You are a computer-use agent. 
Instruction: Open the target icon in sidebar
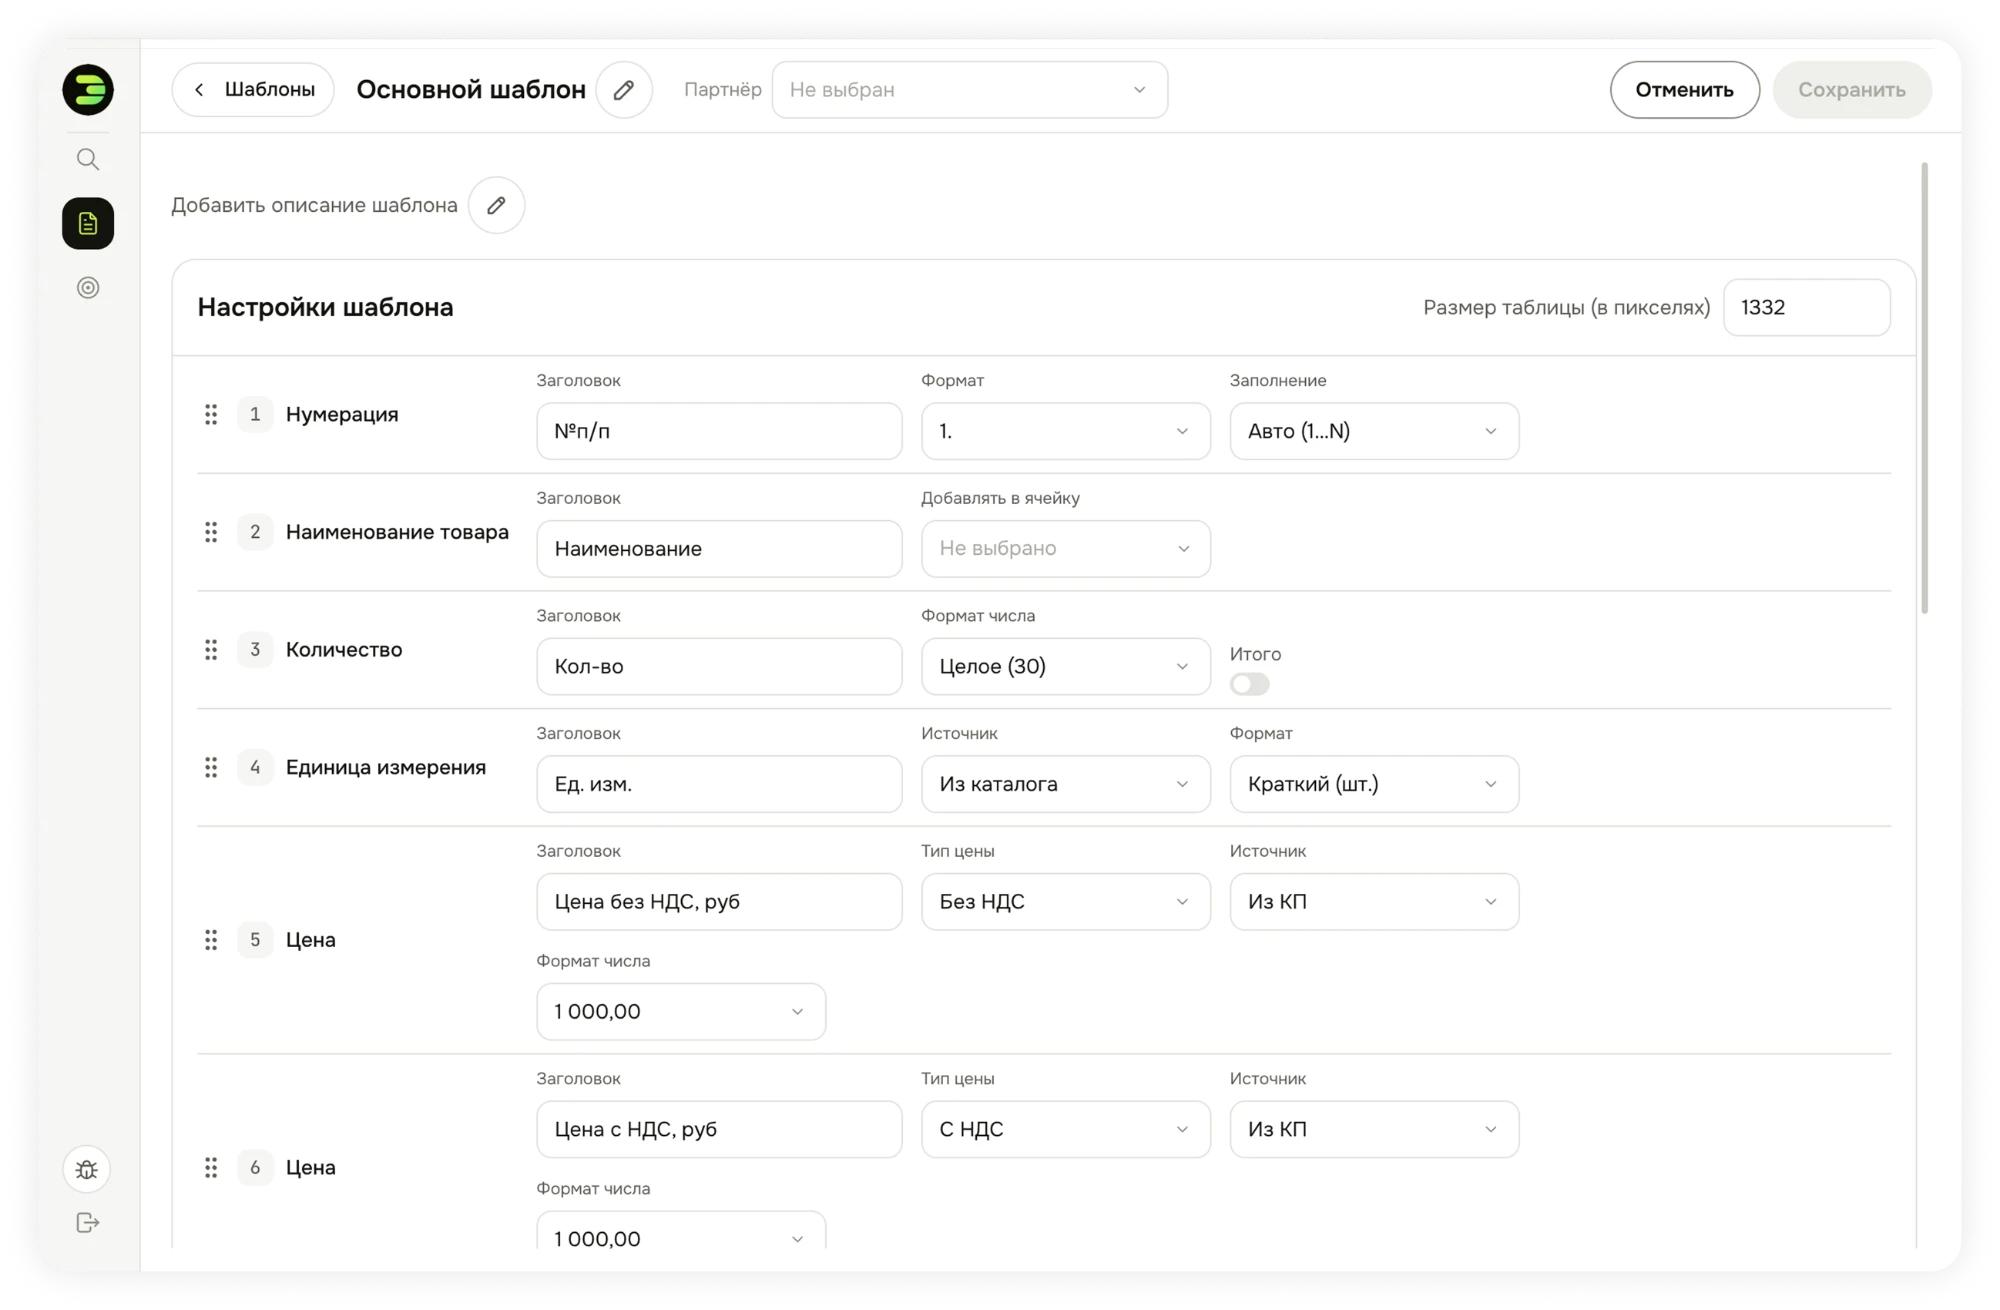click(x=88, y=288)
